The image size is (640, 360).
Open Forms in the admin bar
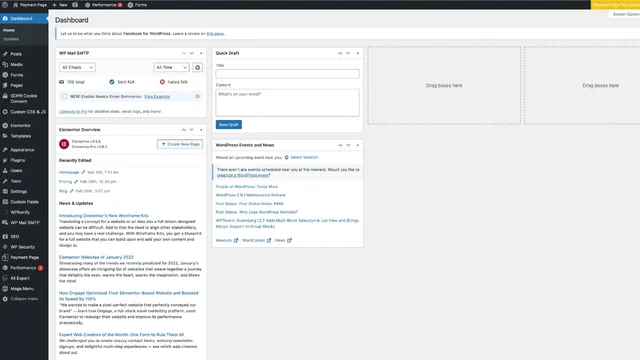coord(138,5)
